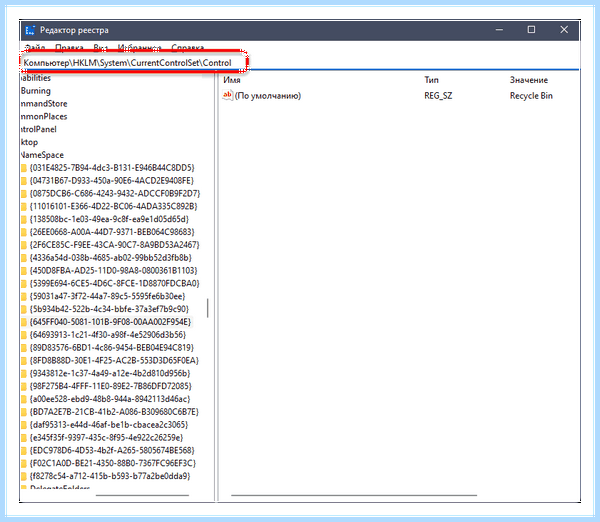Select key {f8278c54-a712-415b-b593-b77a2be0dda9}
This screenshot has width=600, height=522.
[110, 476]
